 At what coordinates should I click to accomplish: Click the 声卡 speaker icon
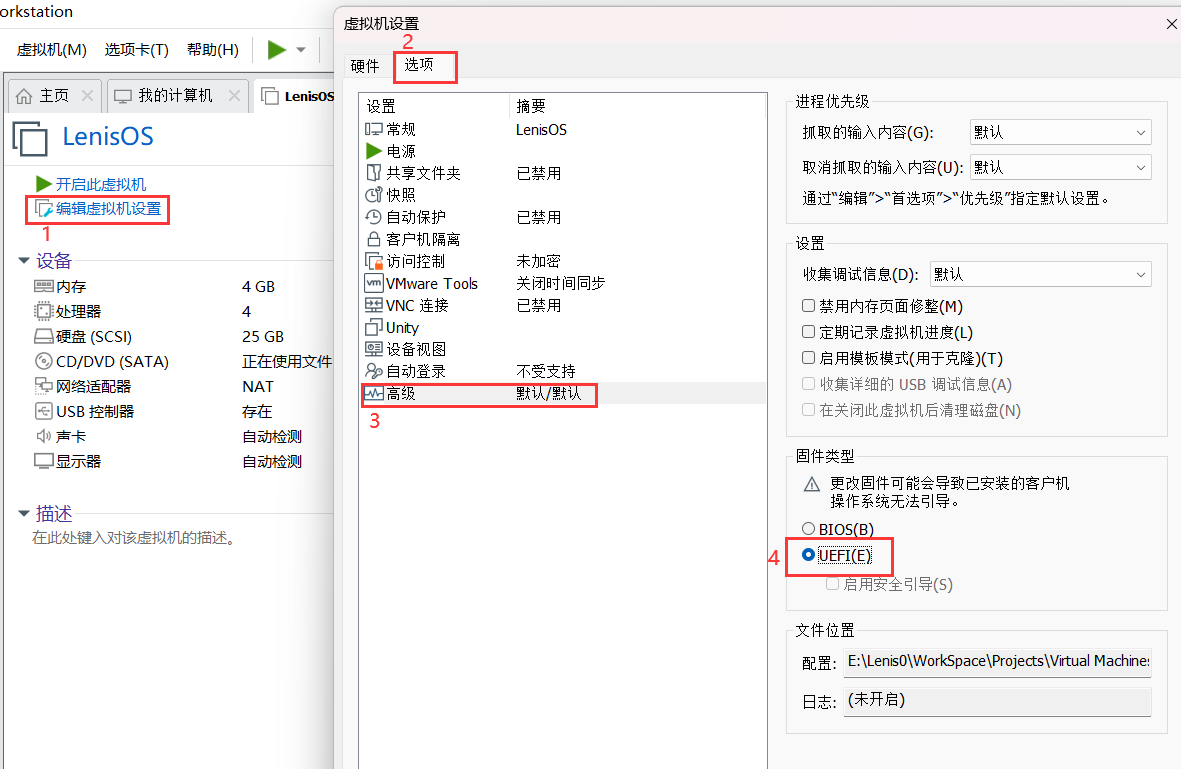(x=44, y=436)
